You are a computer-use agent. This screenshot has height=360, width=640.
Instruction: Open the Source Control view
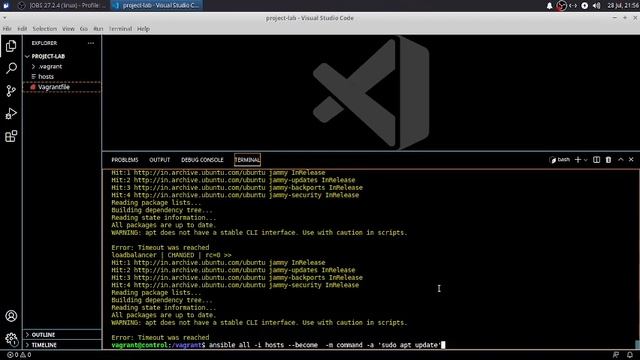point(11,91)
